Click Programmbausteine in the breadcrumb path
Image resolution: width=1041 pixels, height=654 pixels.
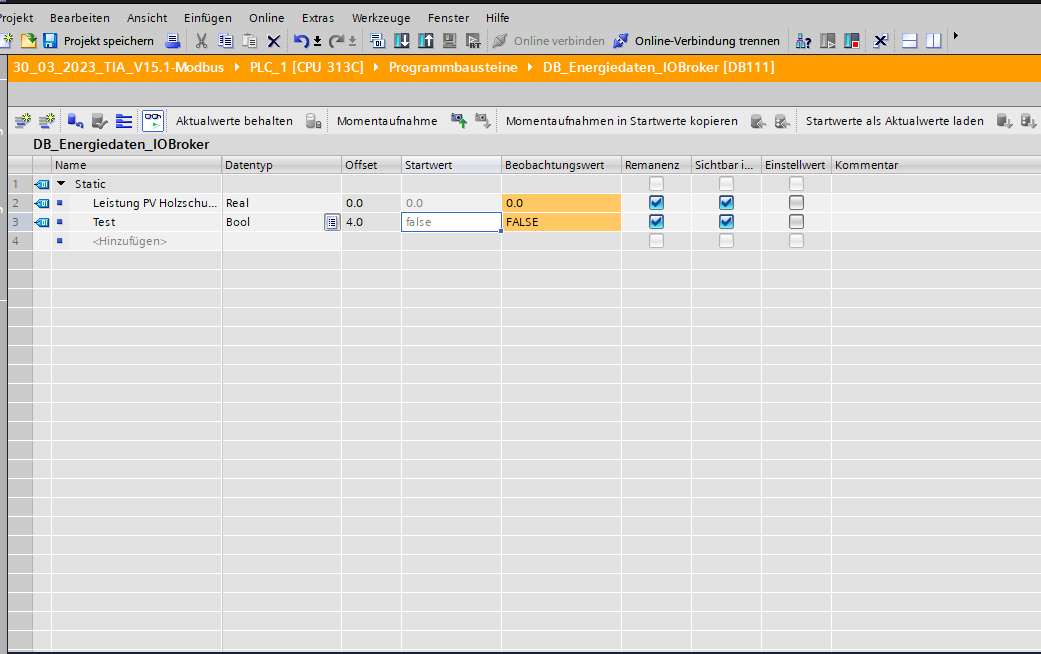[453, 68]
